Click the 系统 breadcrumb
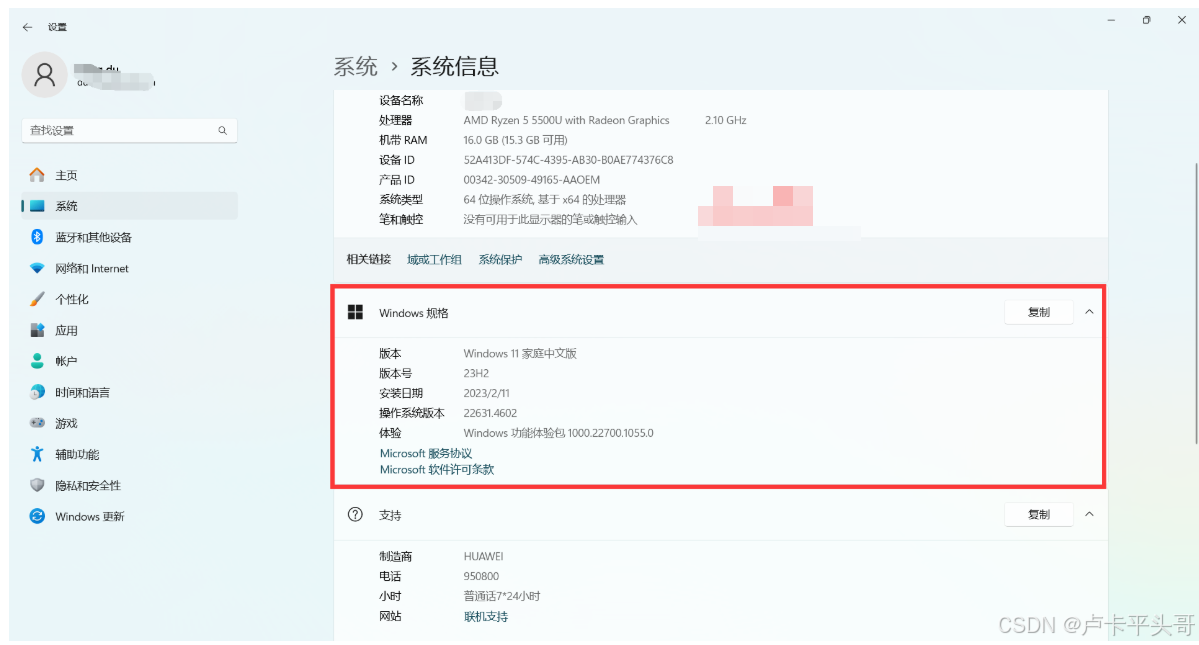The height and width of the screenshot is (645, 1199). click(x=356, y=66)
